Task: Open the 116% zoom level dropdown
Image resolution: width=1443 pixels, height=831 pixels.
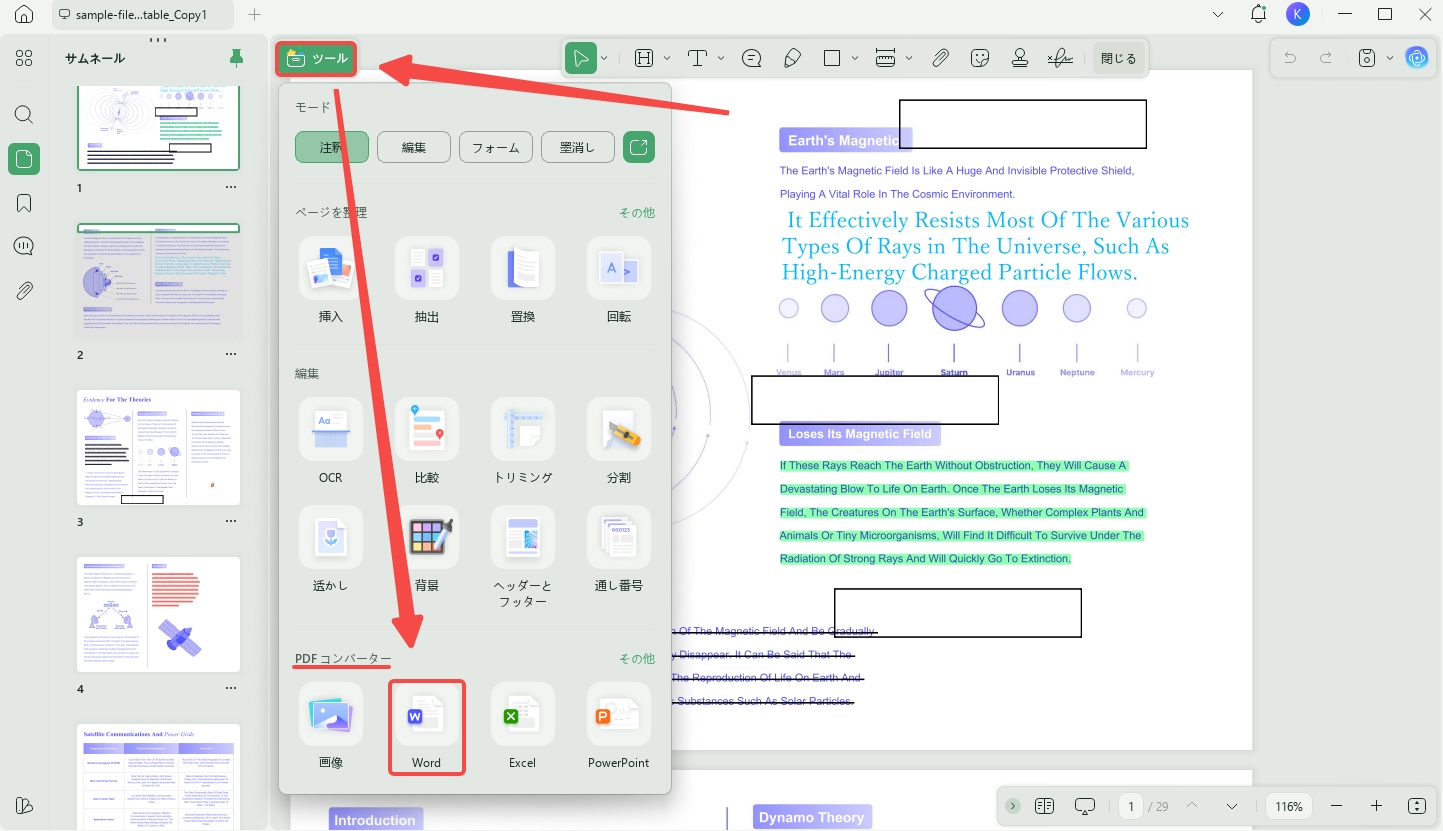Action: pos(1290,806)
